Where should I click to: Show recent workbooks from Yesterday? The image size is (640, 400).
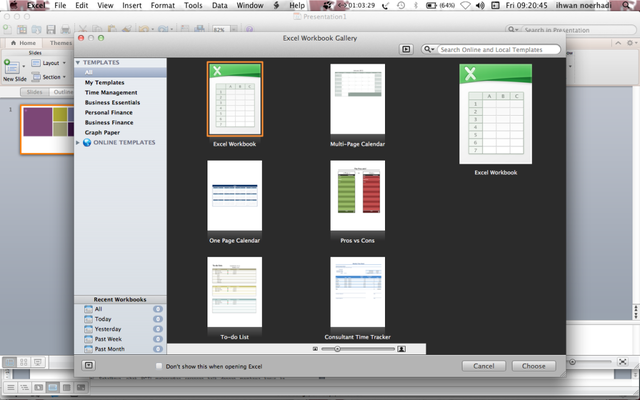tap(108, 329)
